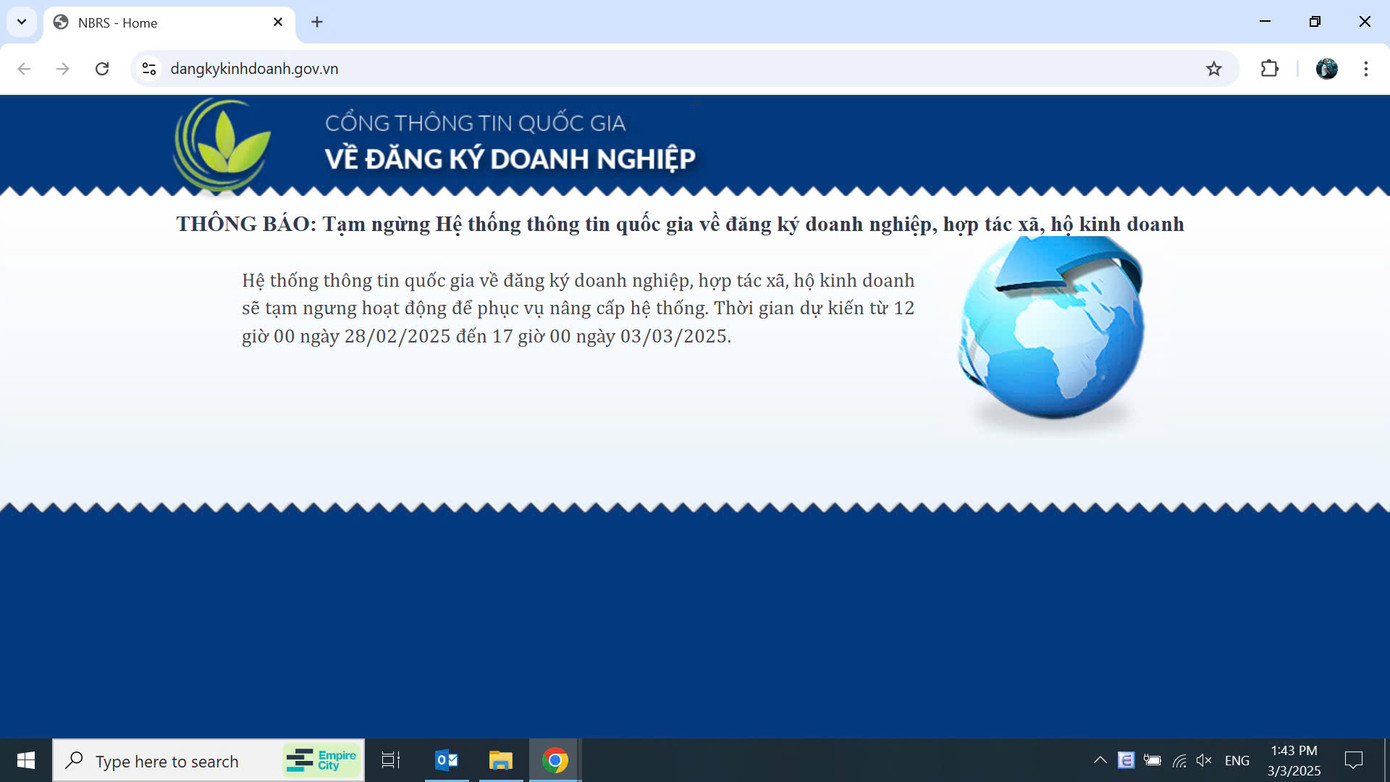Open Task View on the taskbar

(x=389, y=760)
